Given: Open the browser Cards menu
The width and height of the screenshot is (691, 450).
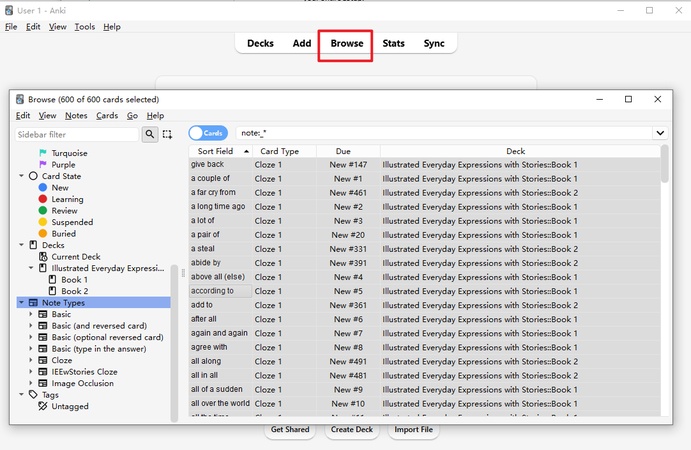Looking at the screenshot, I should click(x=107, y=115).
